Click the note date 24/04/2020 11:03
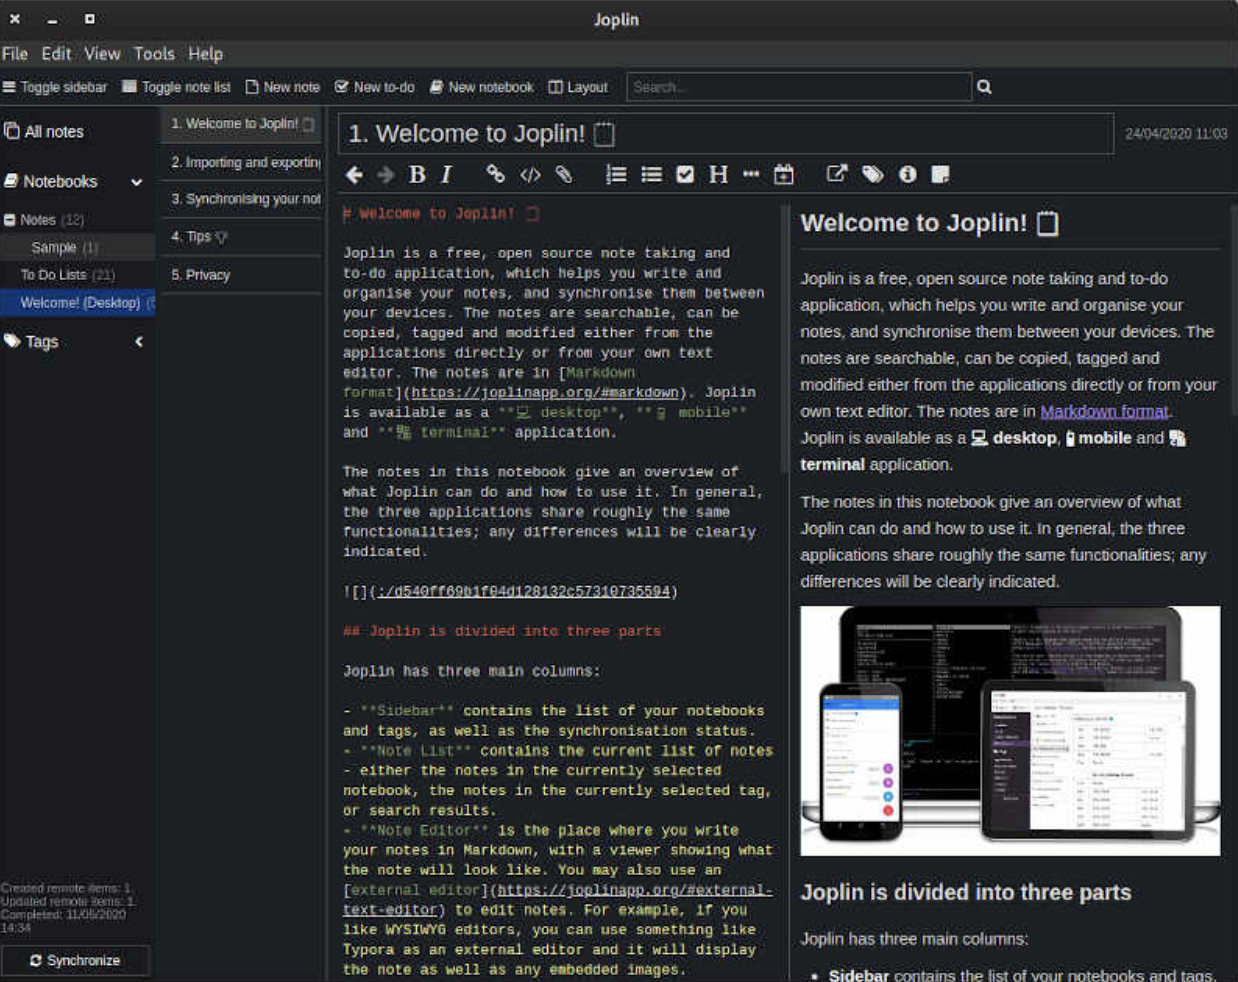 point(1176,134)
